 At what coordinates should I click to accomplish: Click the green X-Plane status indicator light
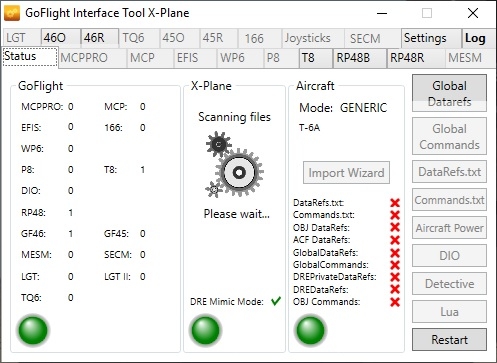click(206, 330)
